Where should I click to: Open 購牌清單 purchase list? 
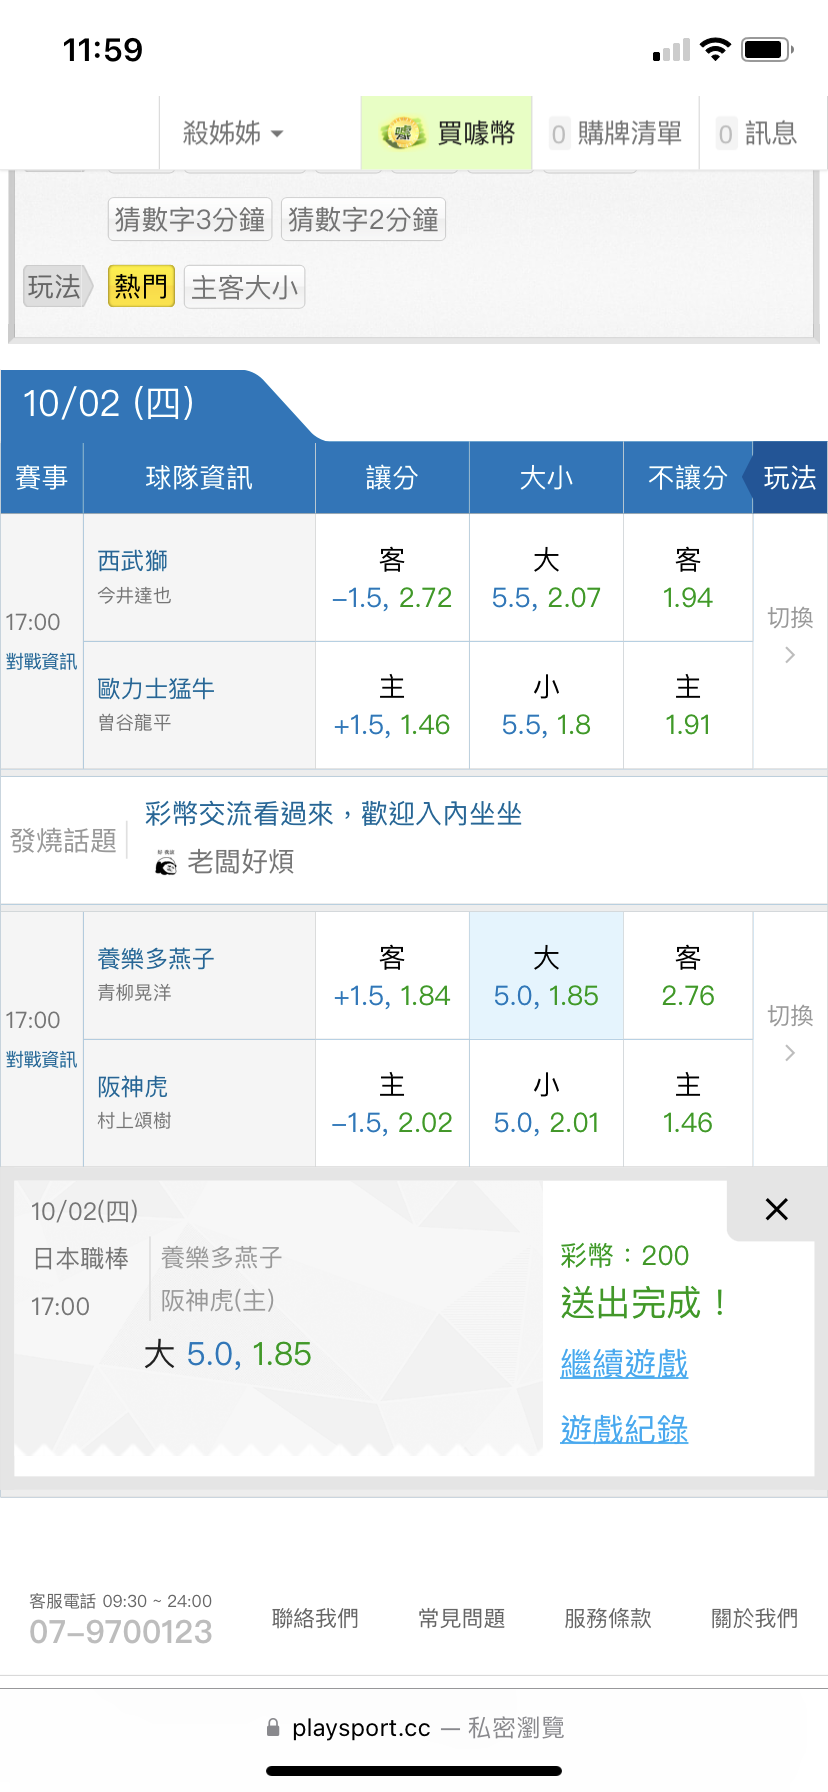pyautogui.click(x=616, y=133)
